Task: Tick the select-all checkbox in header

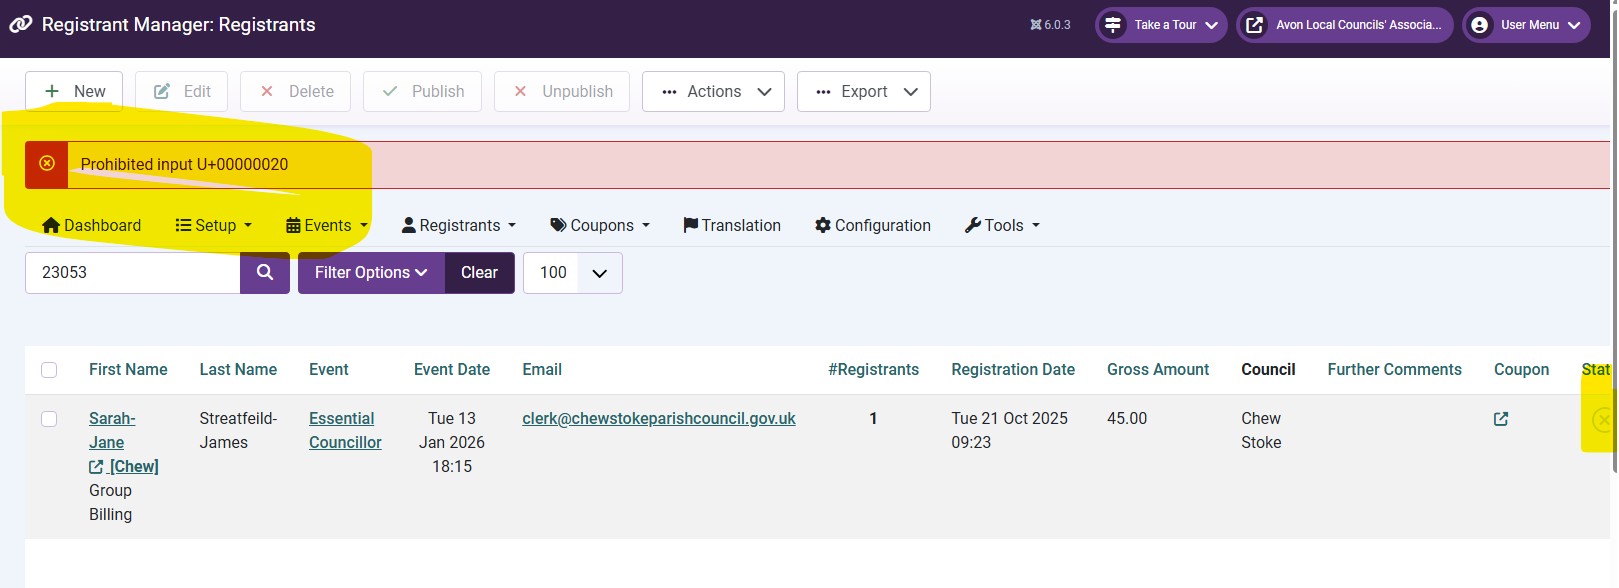Action: click(49, 370)
